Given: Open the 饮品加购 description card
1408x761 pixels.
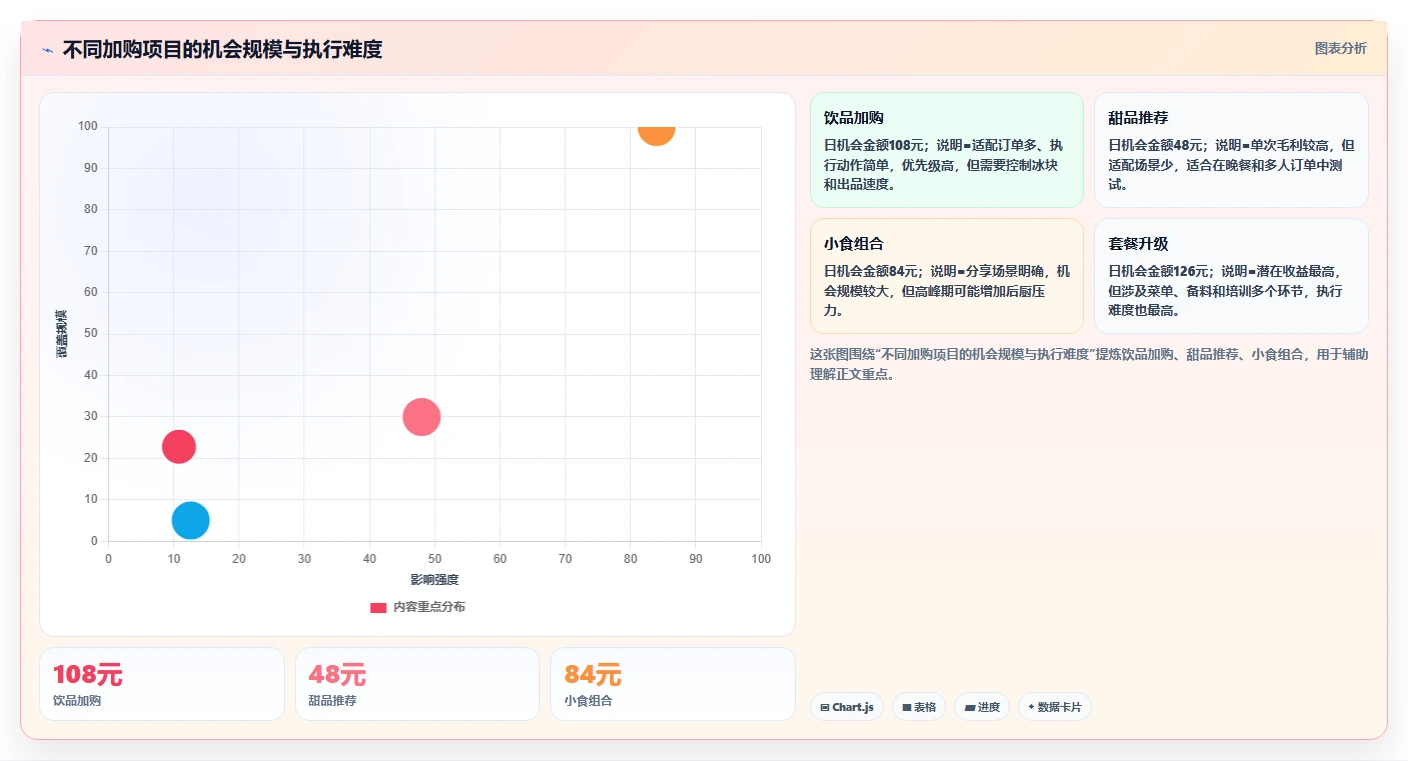Looking at the screenshot, I should [x=946, y=150].
